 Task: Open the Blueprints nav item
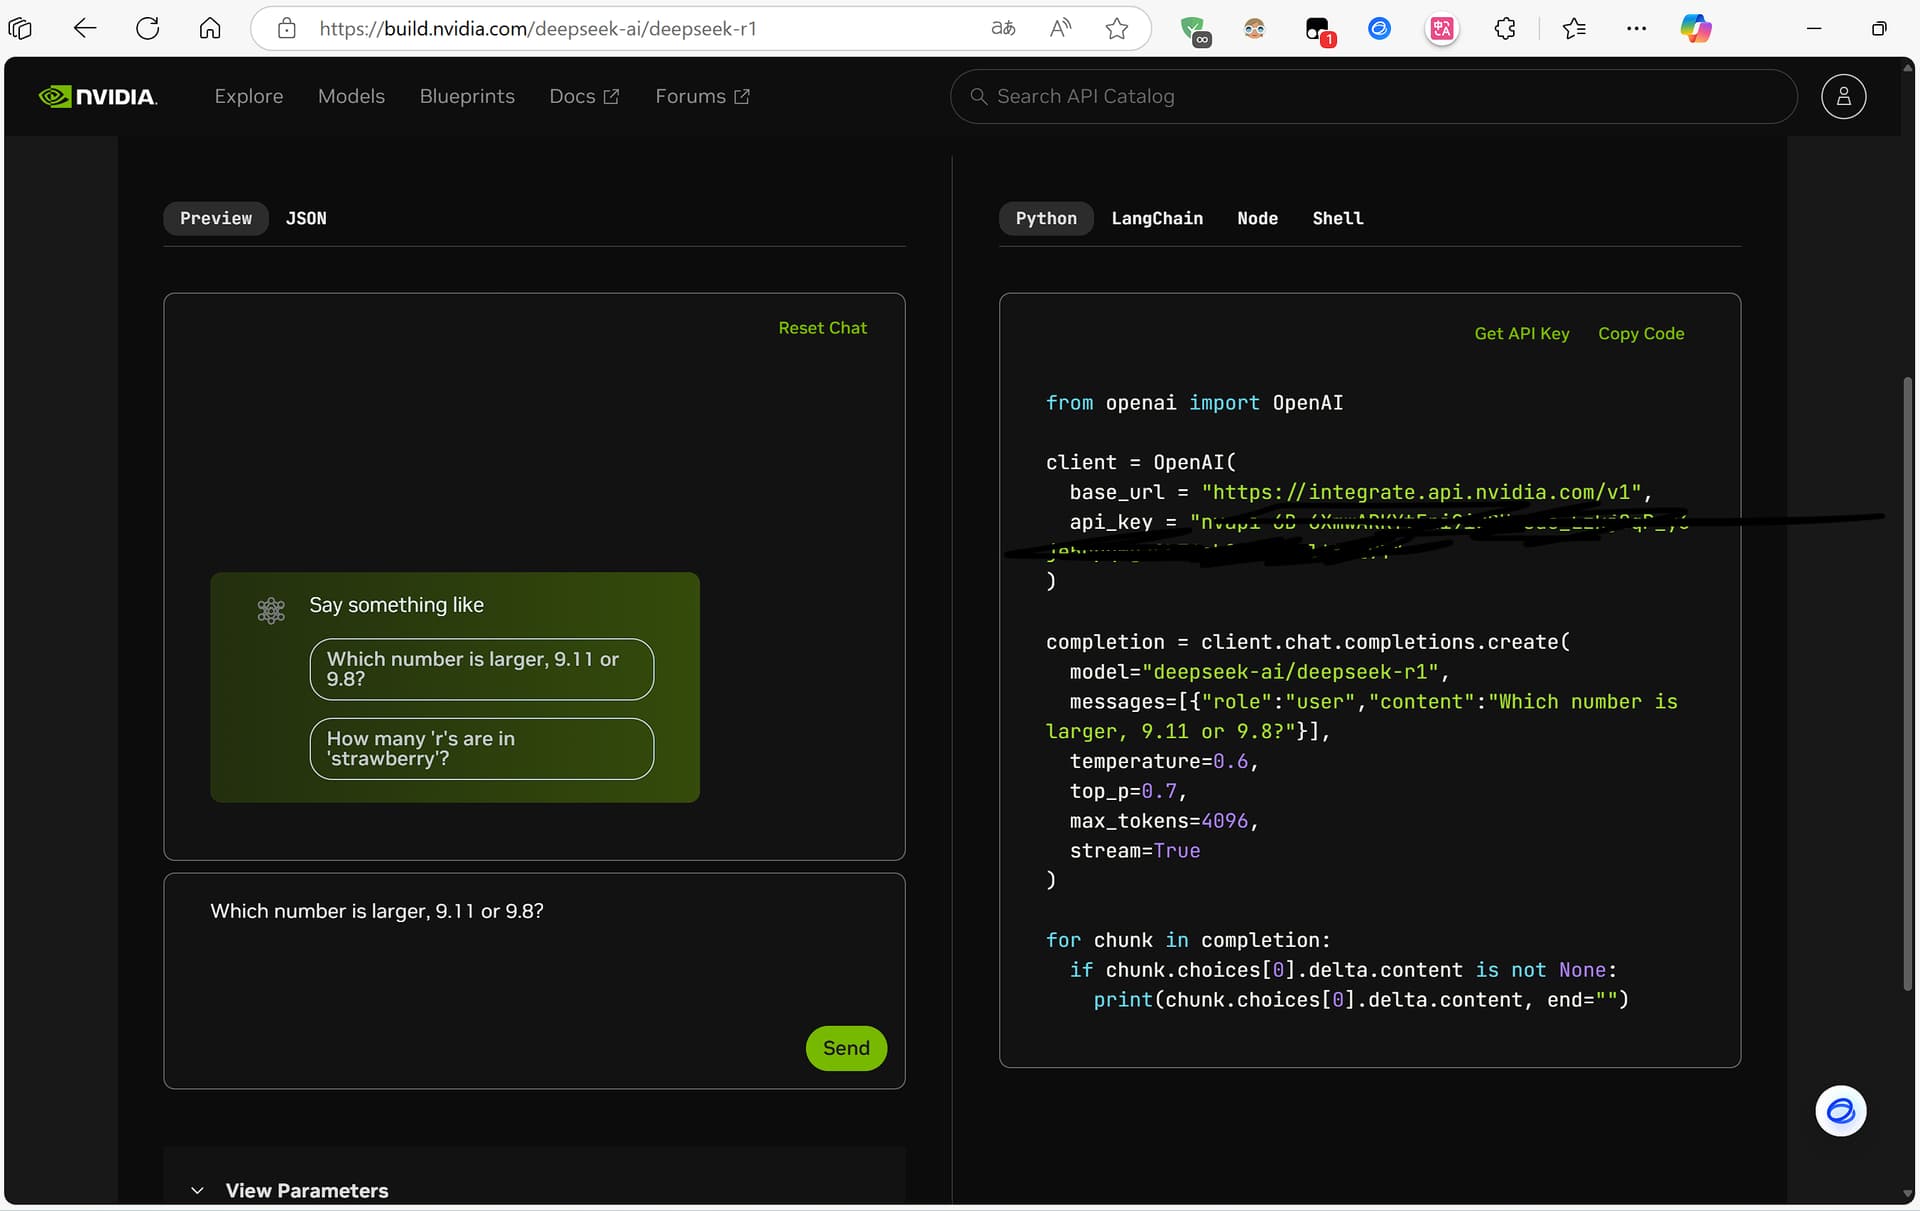(467, 96)
